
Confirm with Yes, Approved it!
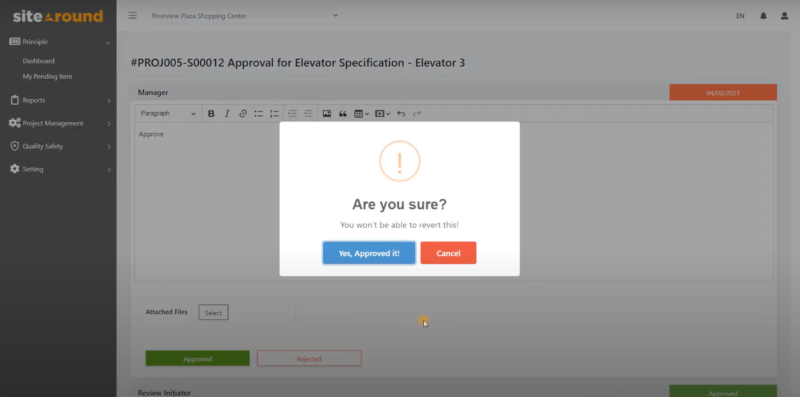click(369, 253)
